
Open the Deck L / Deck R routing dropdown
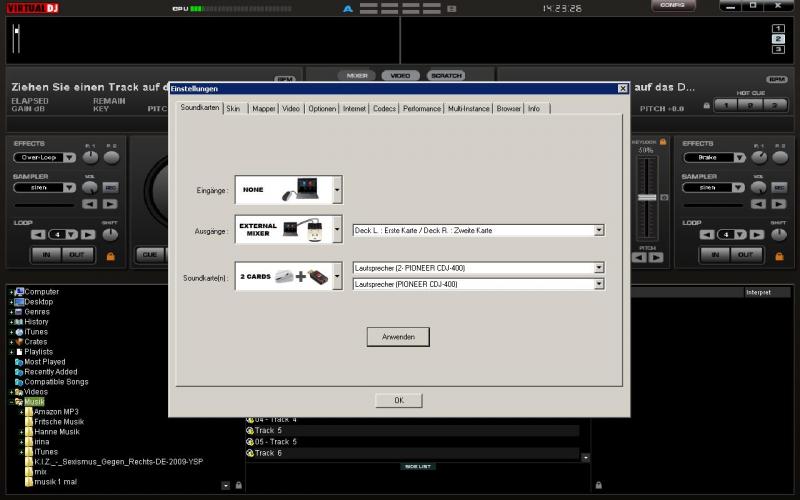click(599, 231)
